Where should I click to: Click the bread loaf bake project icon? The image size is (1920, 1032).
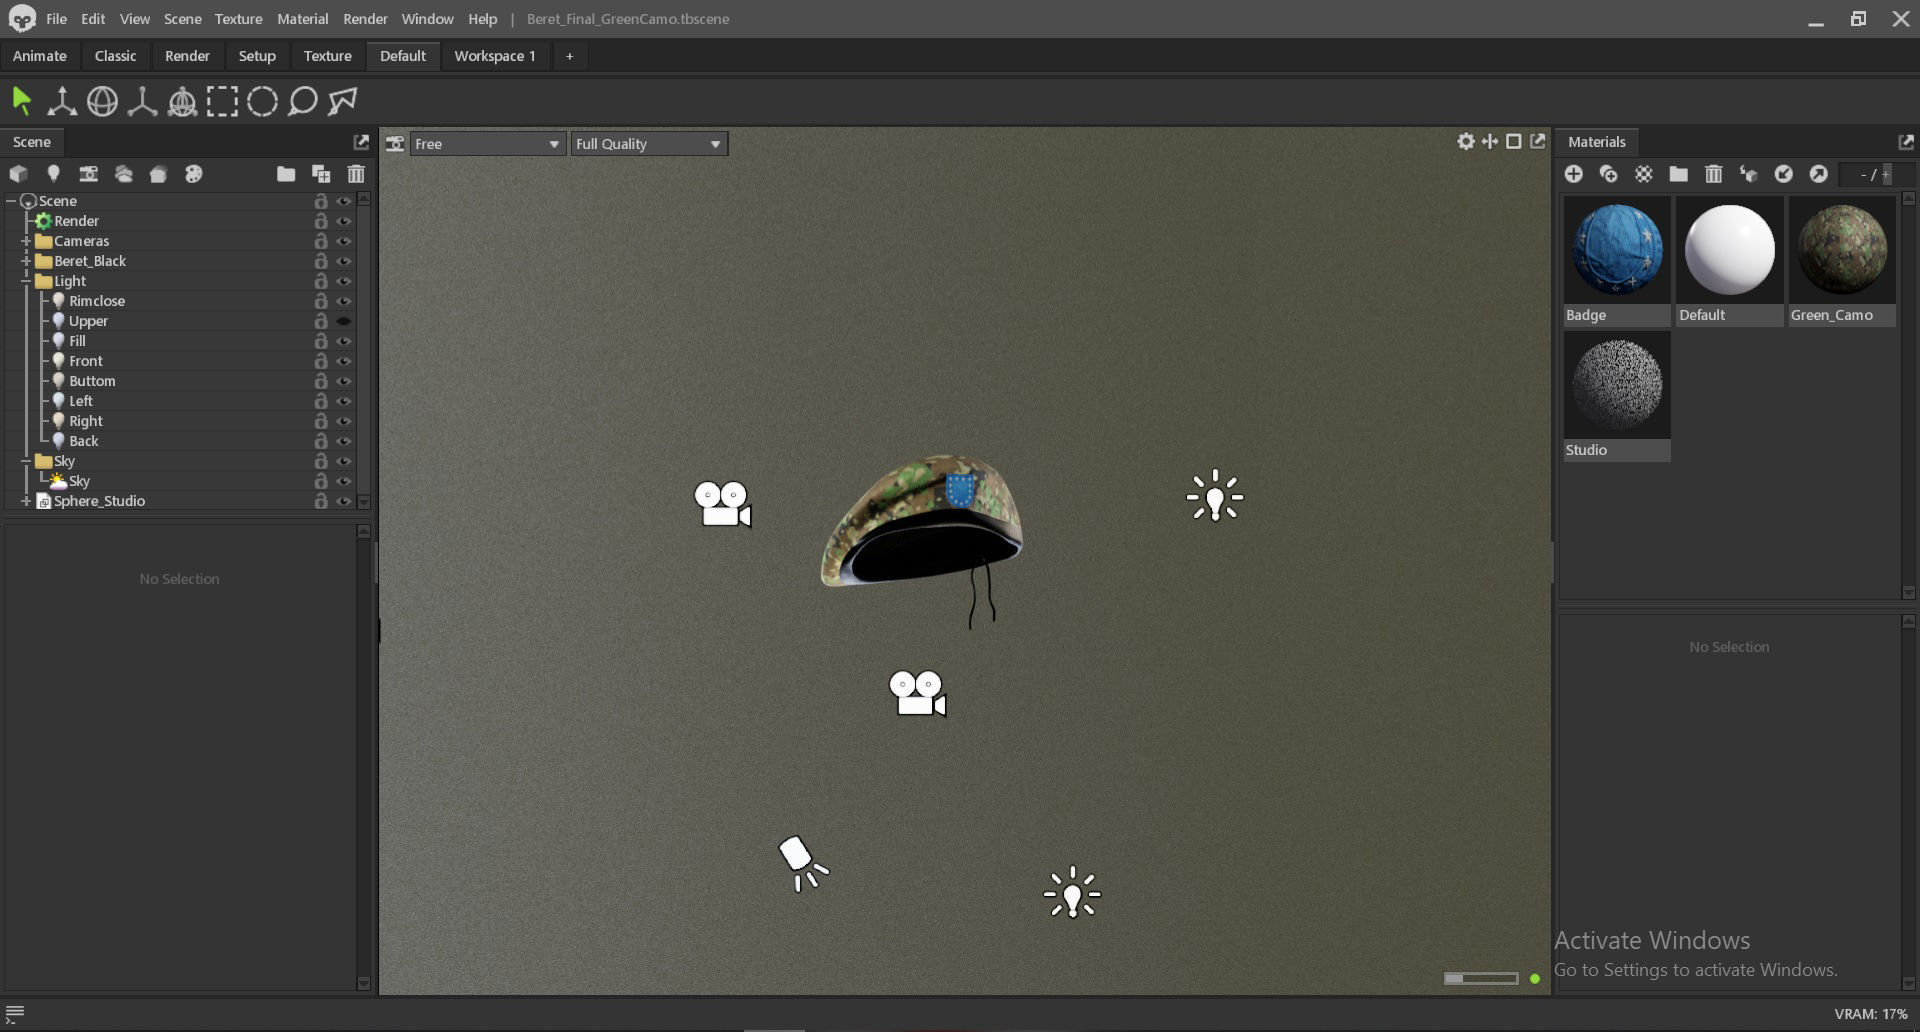pos(158,174)
